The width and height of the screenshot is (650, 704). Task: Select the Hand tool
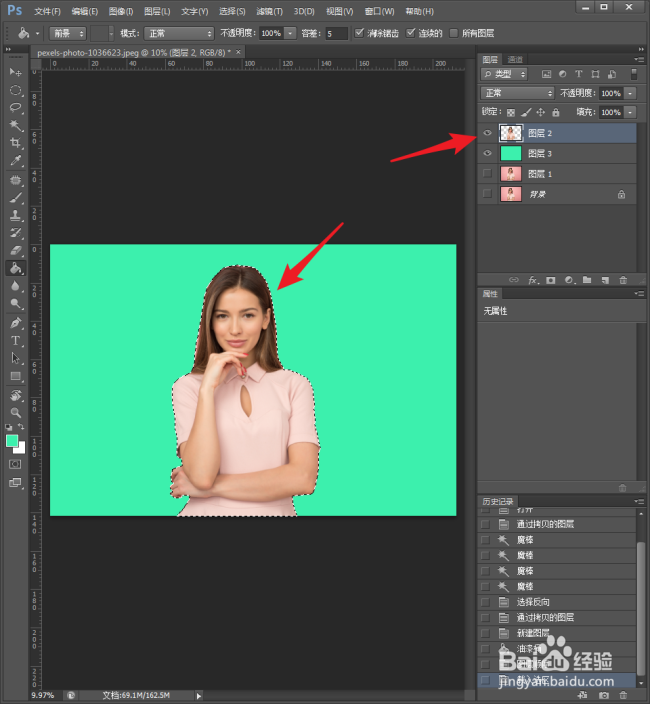coord(16,396)
